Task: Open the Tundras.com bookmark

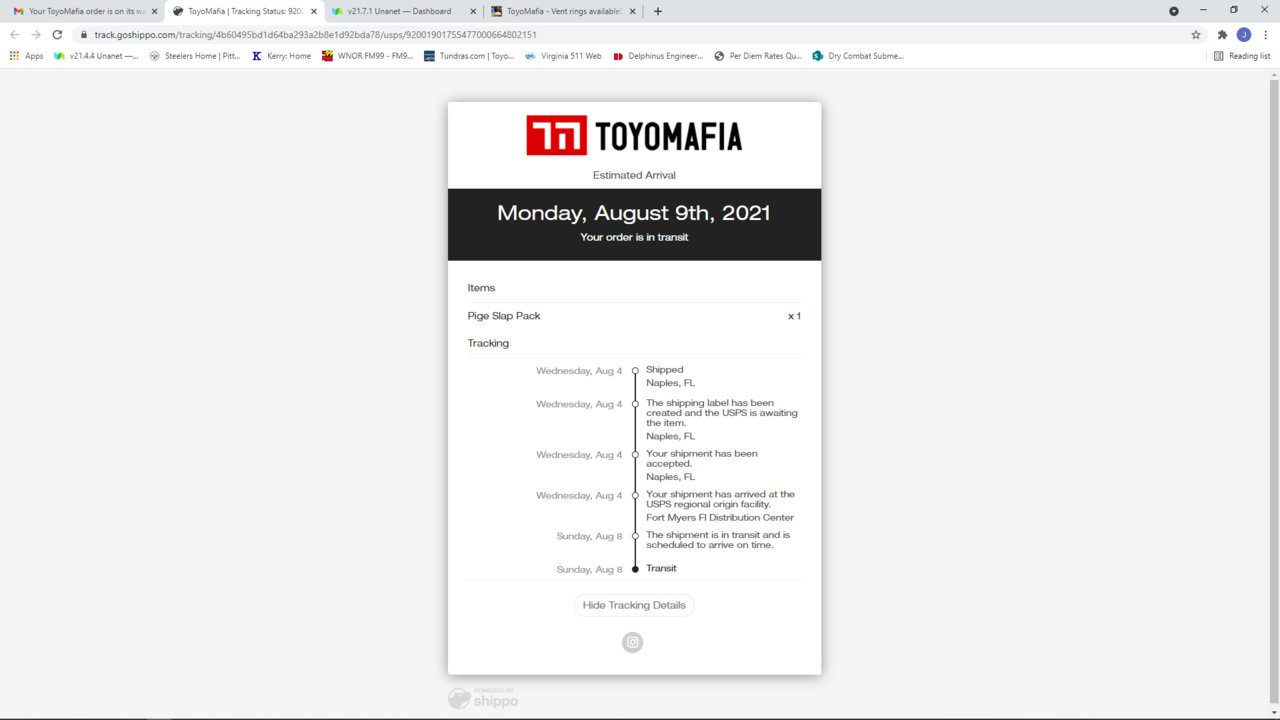Action: [x=469, y=56]
